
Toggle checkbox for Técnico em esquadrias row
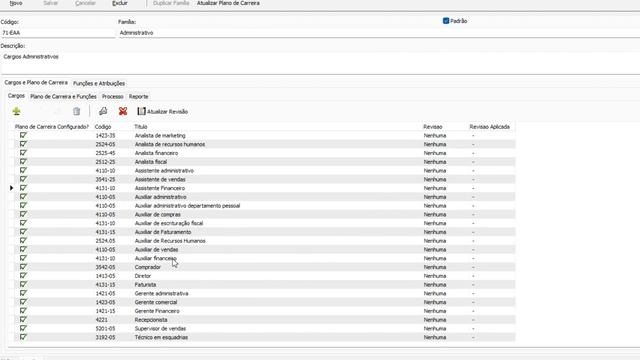pos(23,337)
